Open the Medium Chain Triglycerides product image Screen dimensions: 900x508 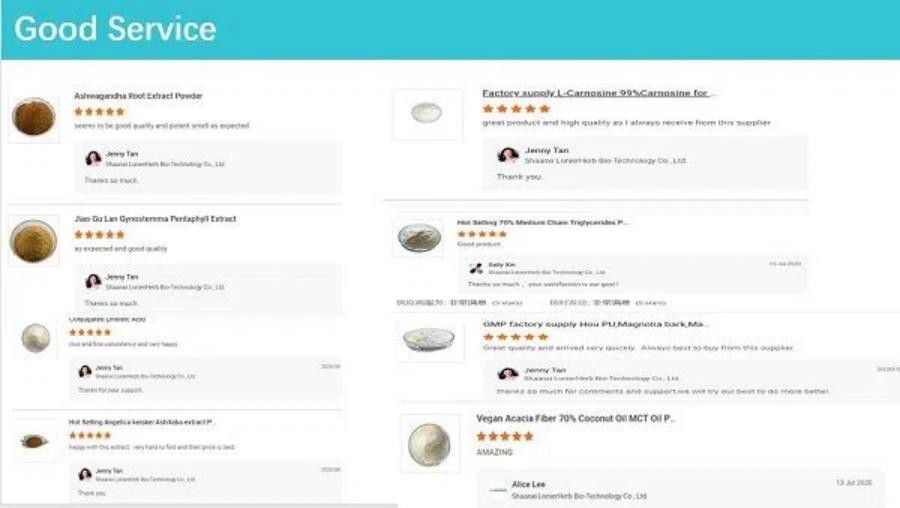(x=418, y=238)
